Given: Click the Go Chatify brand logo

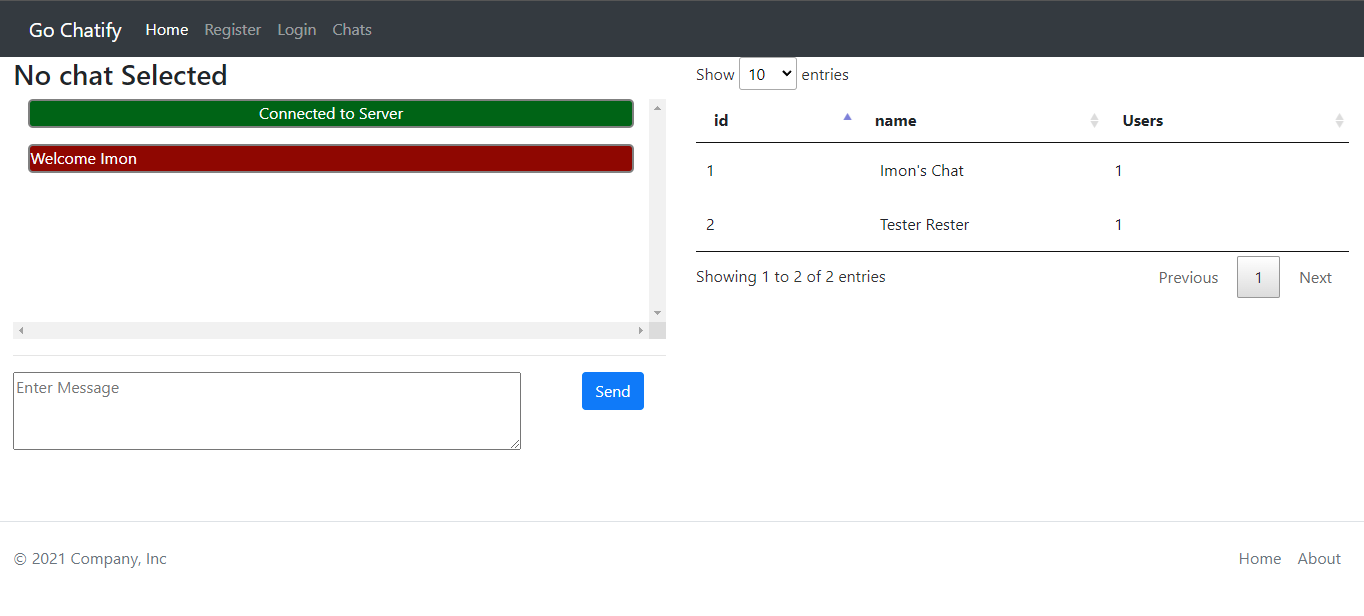Looking at the screenshot, I should click(75, 30).
